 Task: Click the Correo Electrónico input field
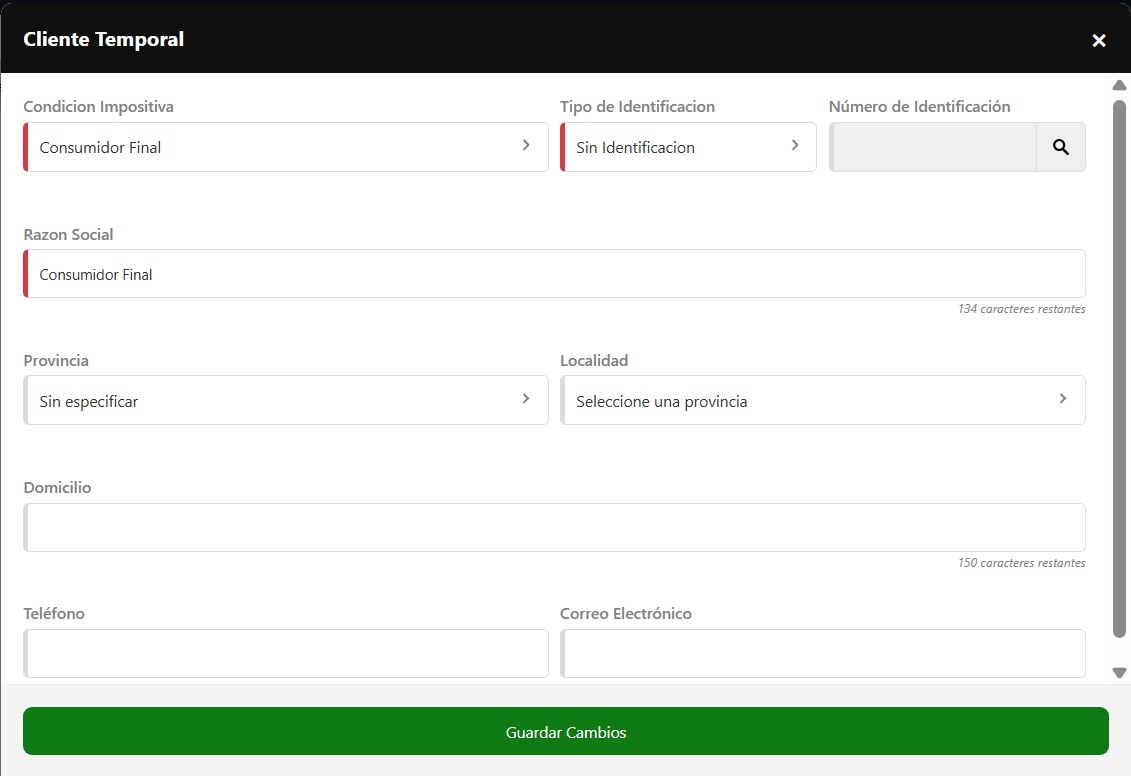point(823,653)
